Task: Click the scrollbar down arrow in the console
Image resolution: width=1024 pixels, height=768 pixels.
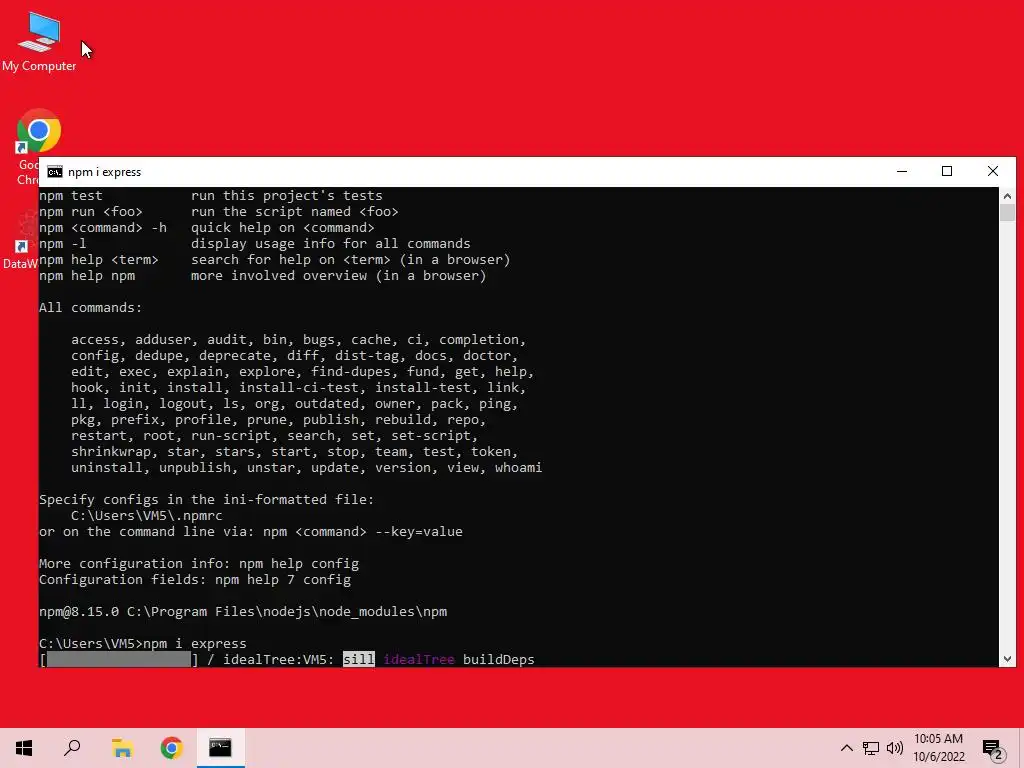Action: (x=1007, y=659)
